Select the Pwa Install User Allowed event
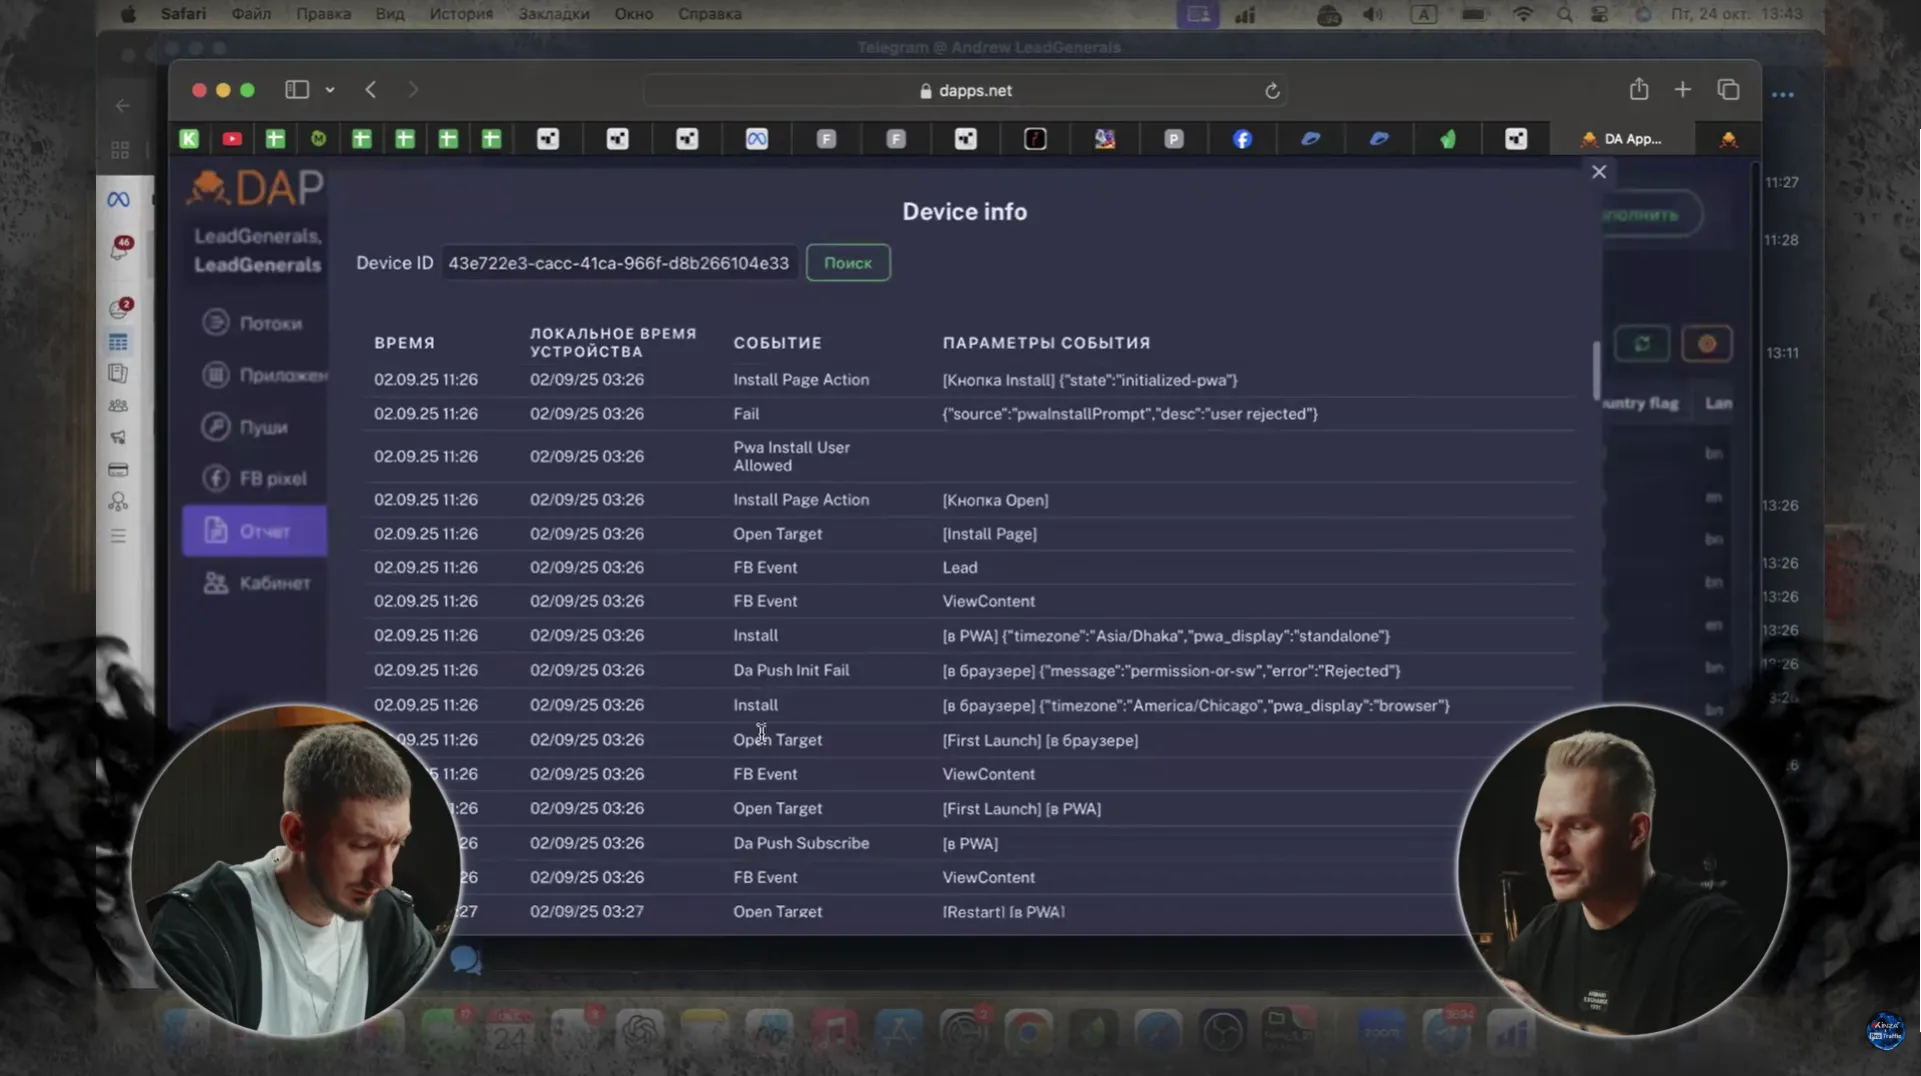This screenshot has height=1076, width=1921. click(791, 456)
